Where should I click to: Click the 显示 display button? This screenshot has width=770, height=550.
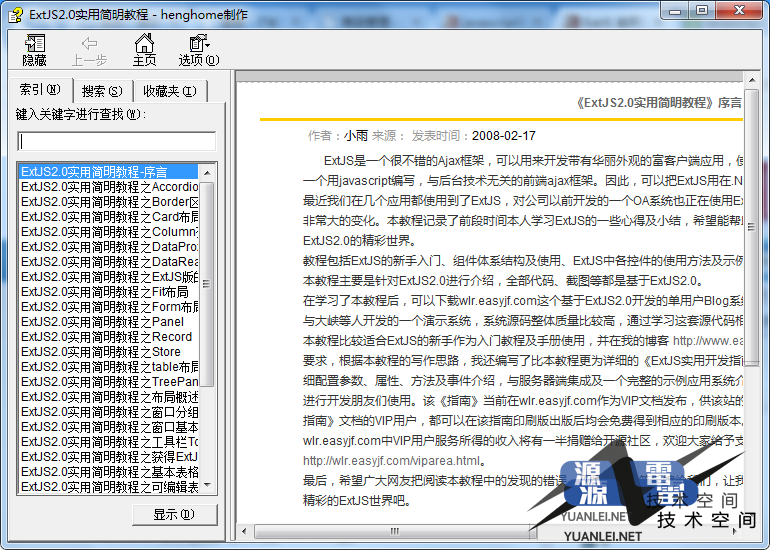pyautogui.click(x=174, y=515)
